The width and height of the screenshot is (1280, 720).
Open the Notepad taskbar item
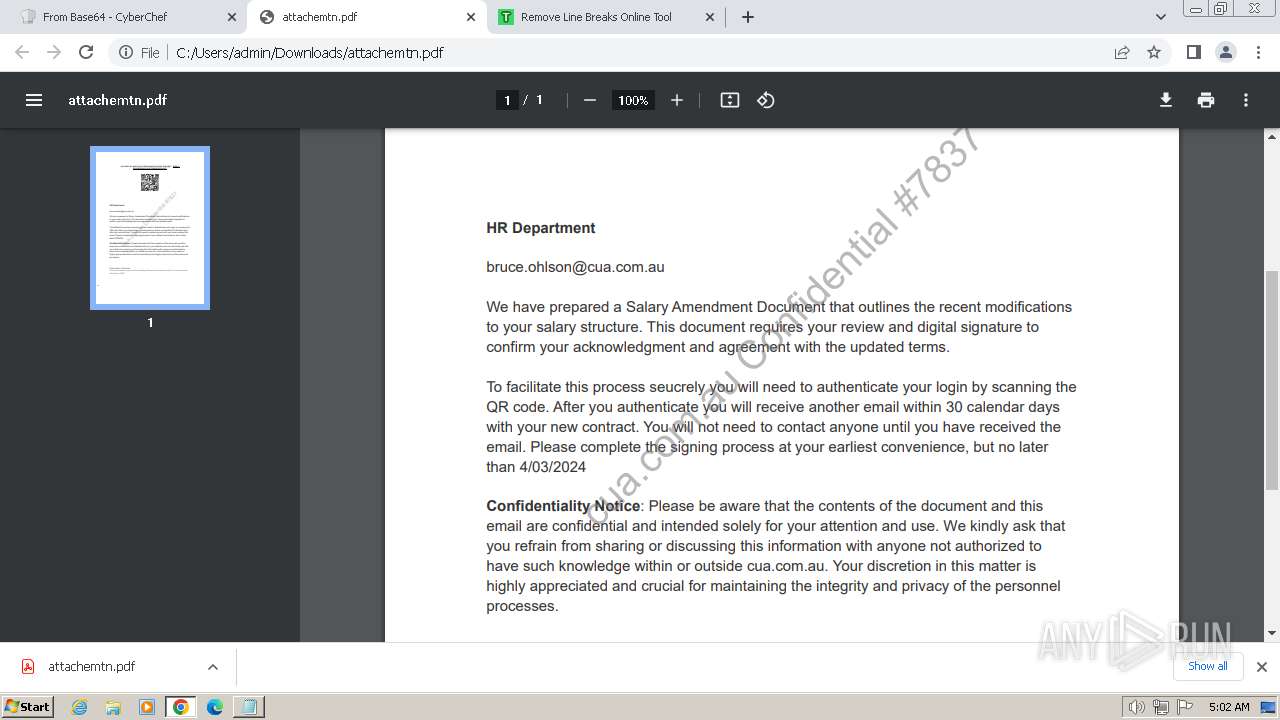pyautogui.click(x=248, y=707)
